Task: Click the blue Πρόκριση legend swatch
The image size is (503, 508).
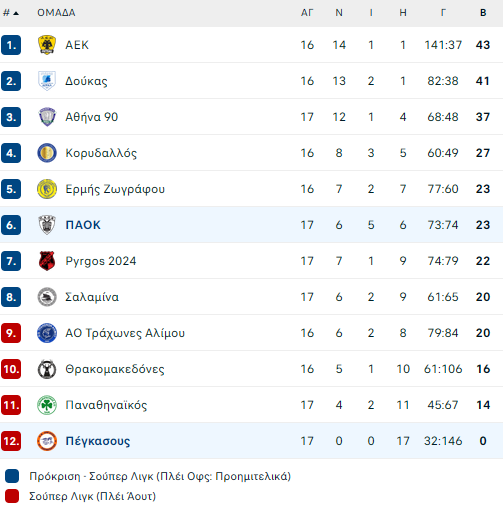Action: pyautogui.click(x=12, y=476)
